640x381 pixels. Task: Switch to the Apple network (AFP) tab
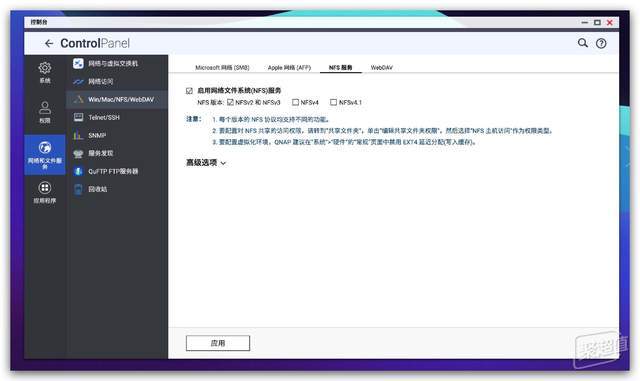289,67
